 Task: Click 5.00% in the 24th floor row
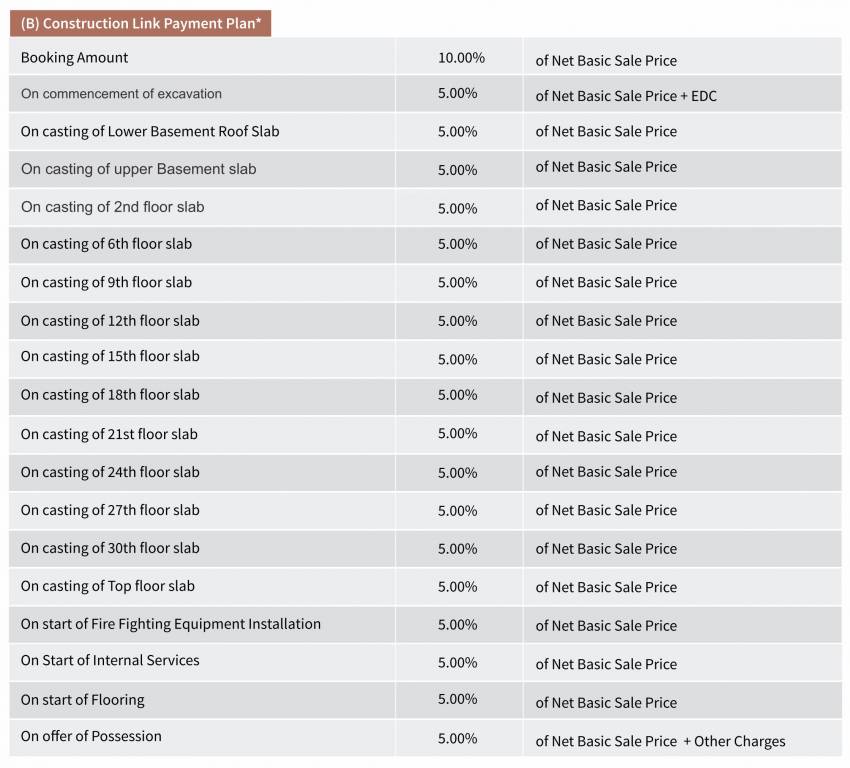click(x=457, y=472)
